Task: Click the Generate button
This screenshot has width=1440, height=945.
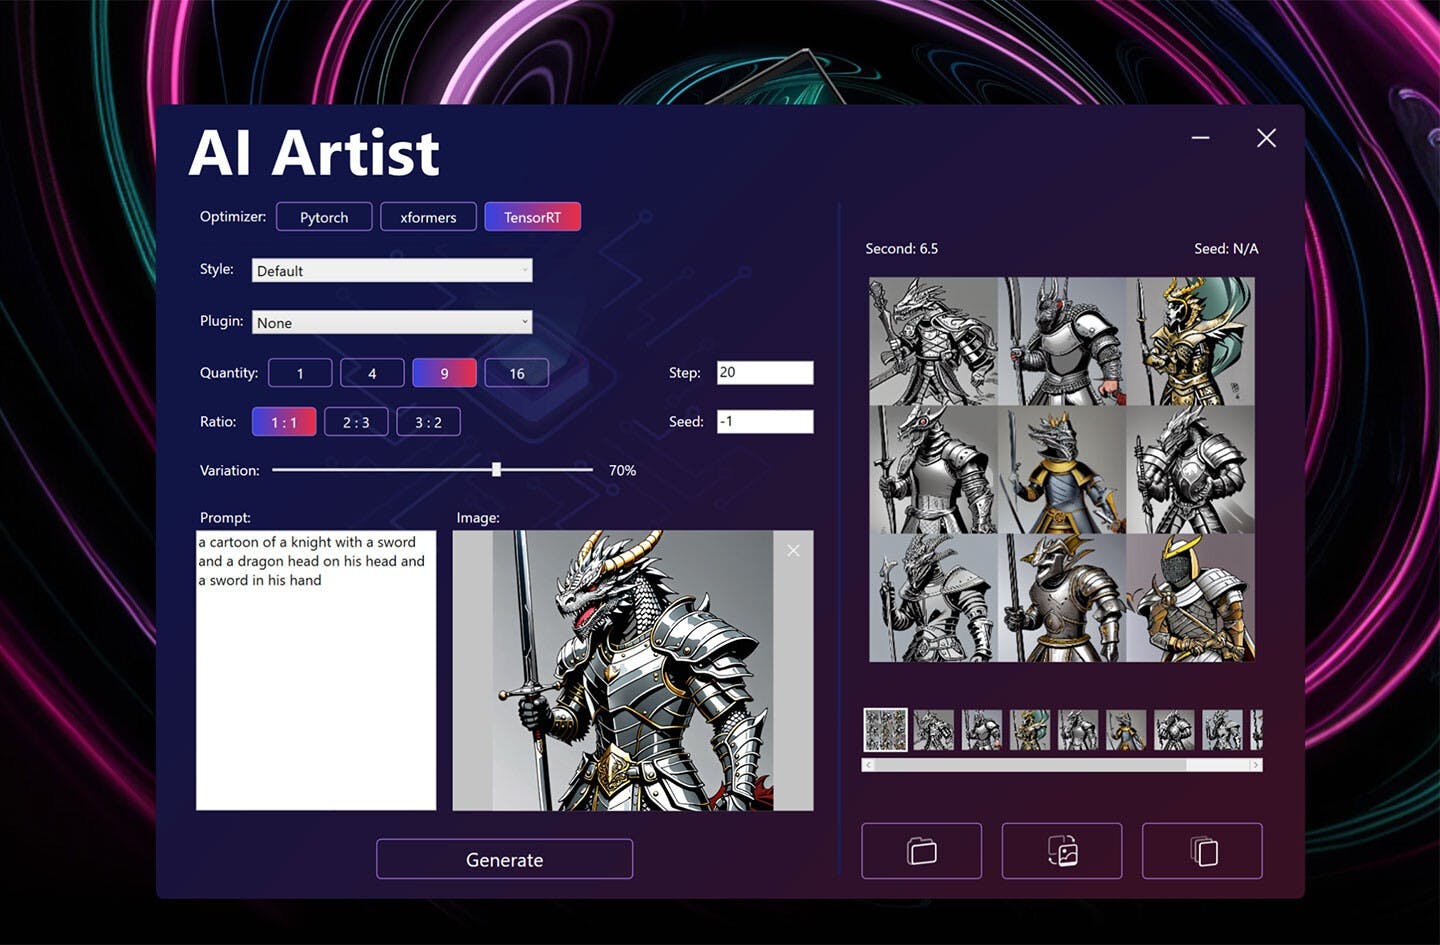Action: 504,859
